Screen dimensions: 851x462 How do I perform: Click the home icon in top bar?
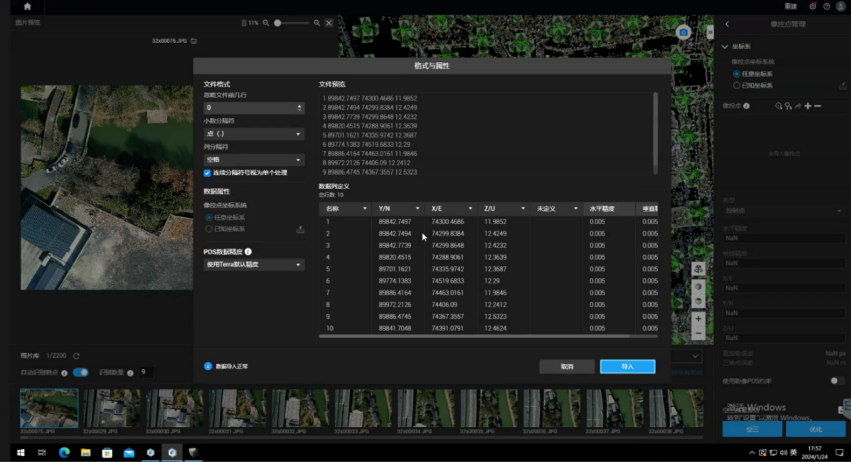[27, 7]
